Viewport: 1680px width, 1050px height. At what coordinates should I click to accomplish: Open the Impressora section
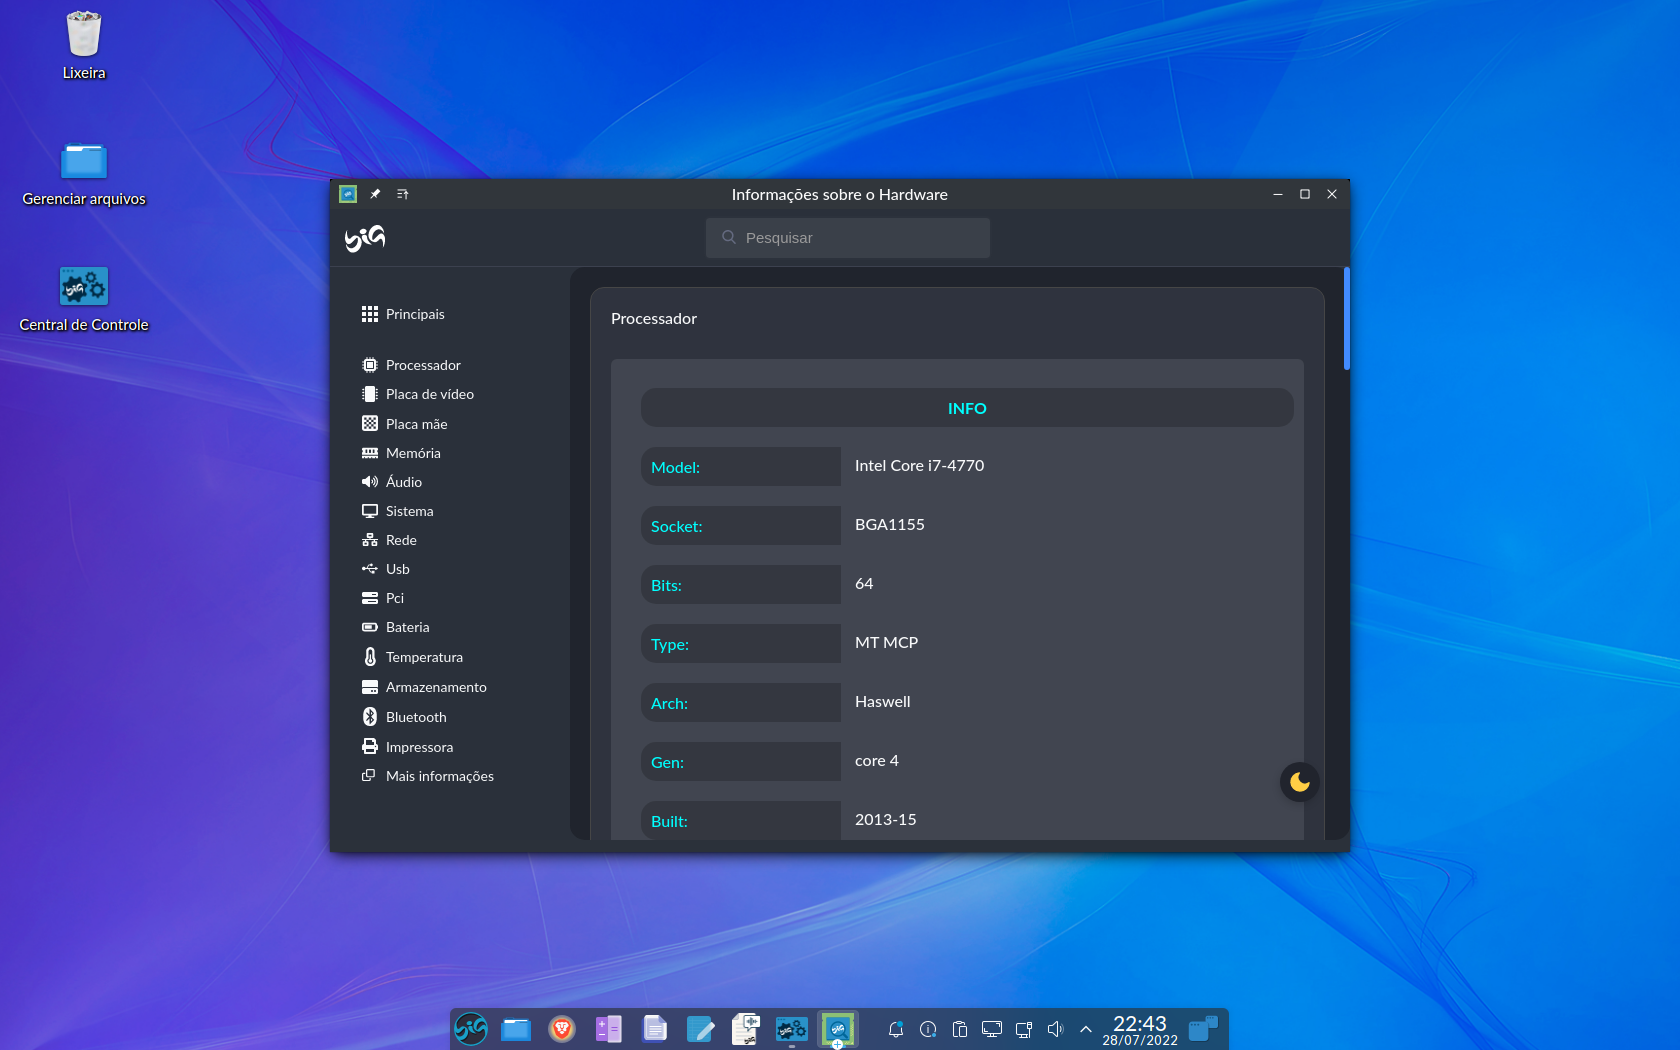[x=407, y=747]
